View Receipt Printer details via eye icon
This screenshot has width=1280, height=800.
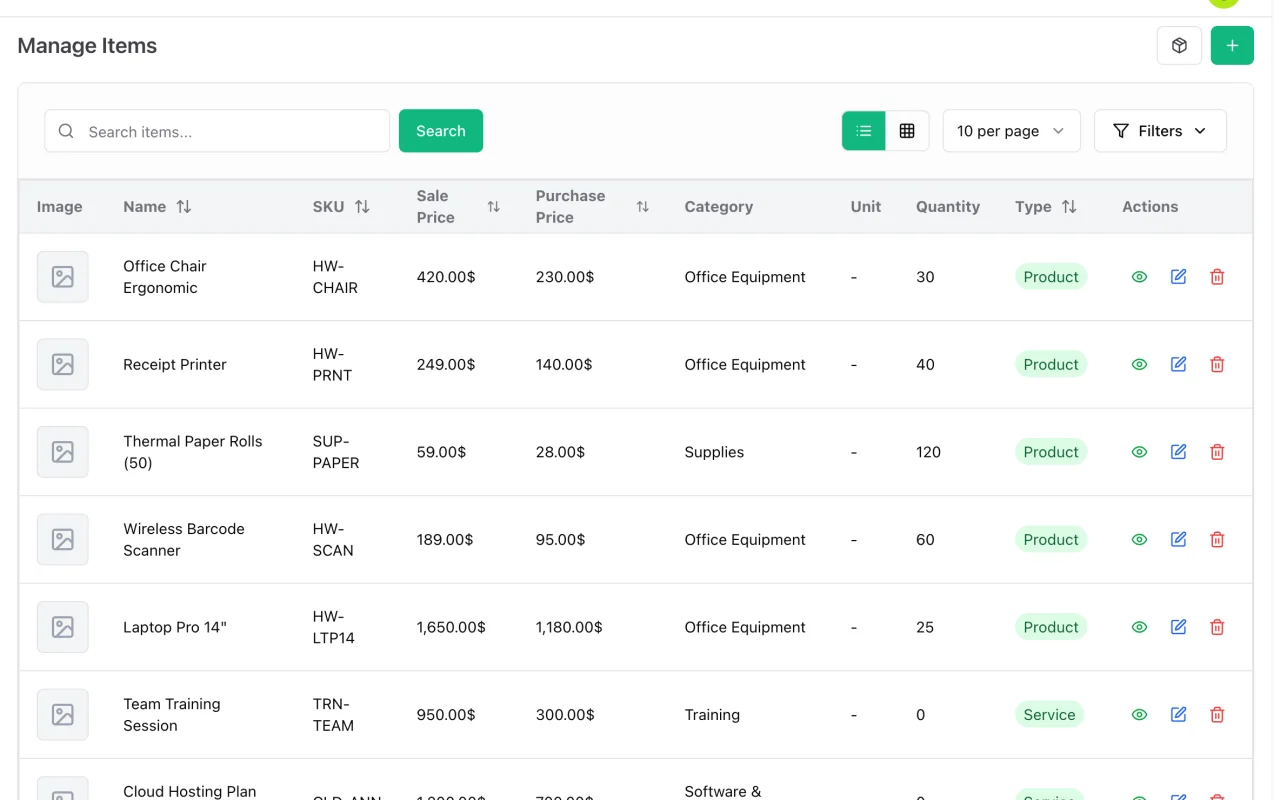click(x=1139, y=365)
